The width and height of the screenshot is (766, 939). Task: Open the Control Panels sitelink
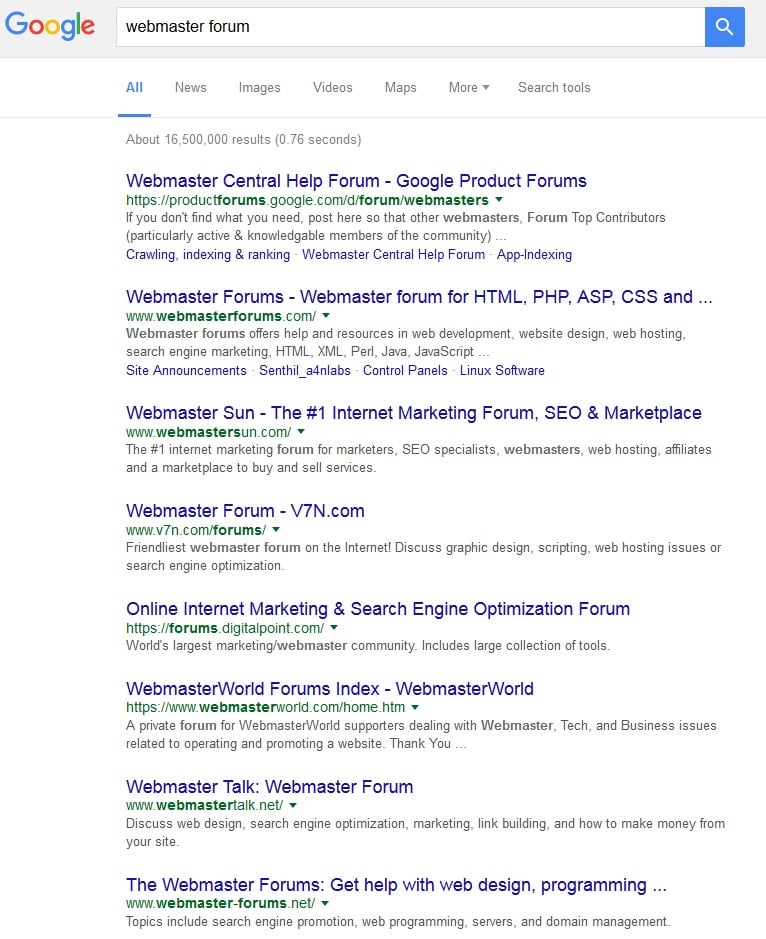405,371
